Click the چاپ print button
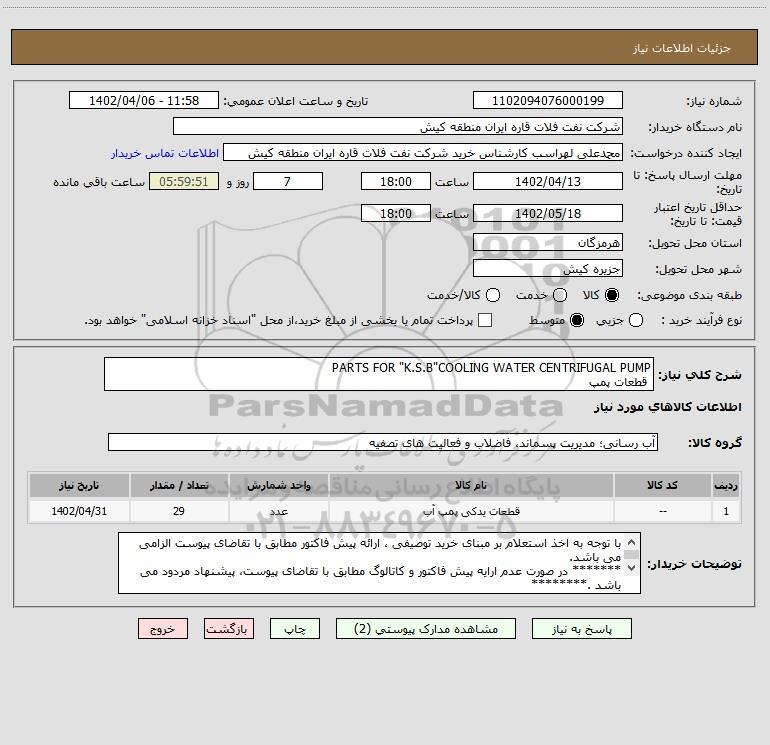This screenshot has height=745, width=770. [x=295, y=629]
